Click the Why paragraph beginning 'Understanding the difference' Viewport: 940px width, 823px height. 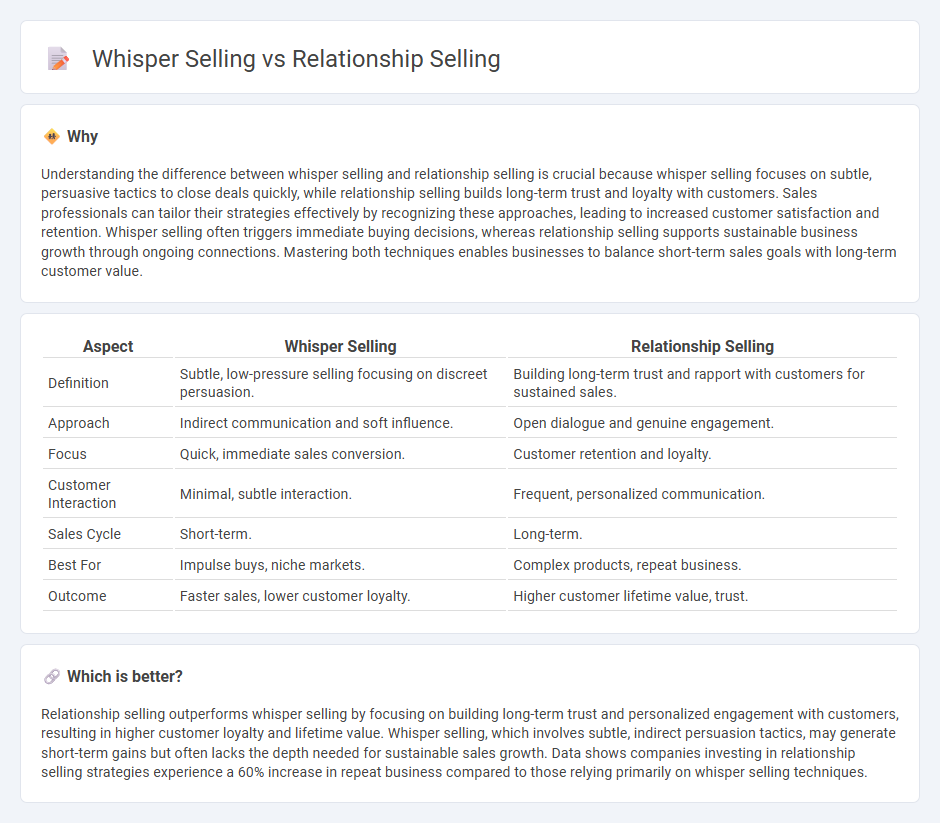[x=469, y=222]
